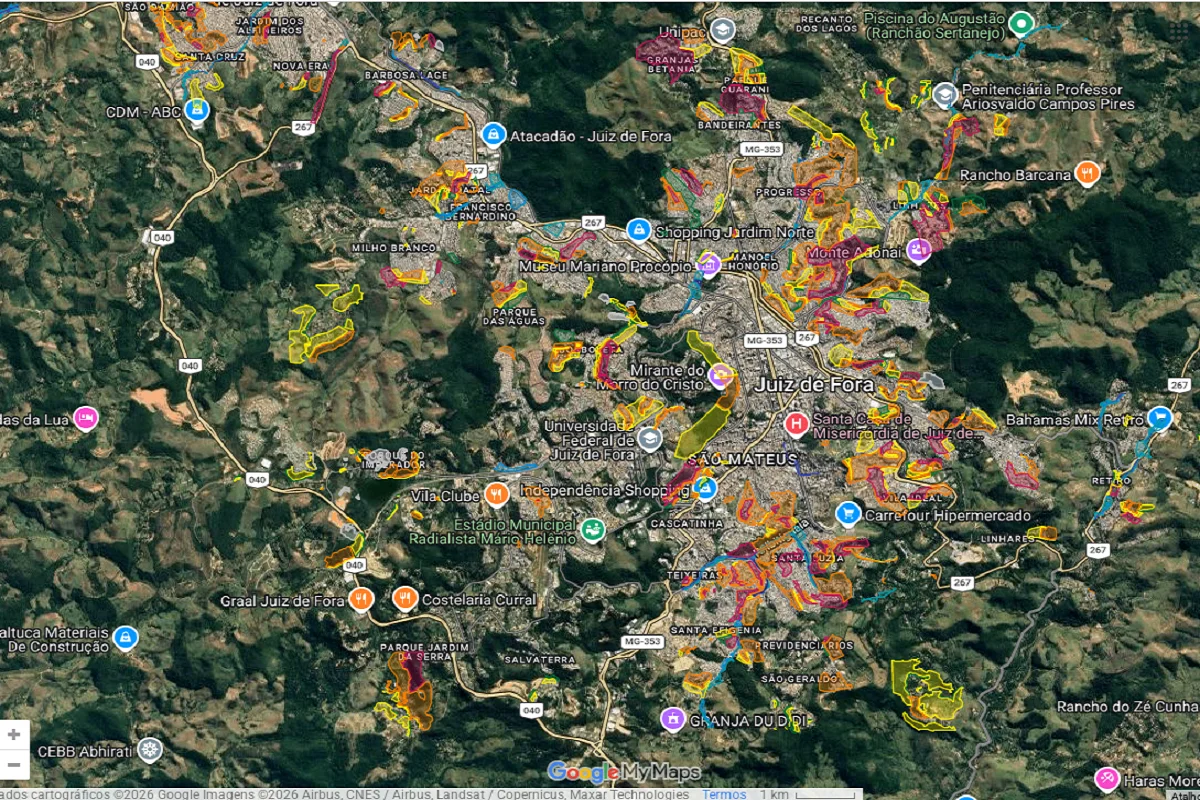The width and height of the screenshot is (1200, 800).
Task: Click the Carrefour Hipermercado shopping cart pin
Action: (x=848, y=514)
